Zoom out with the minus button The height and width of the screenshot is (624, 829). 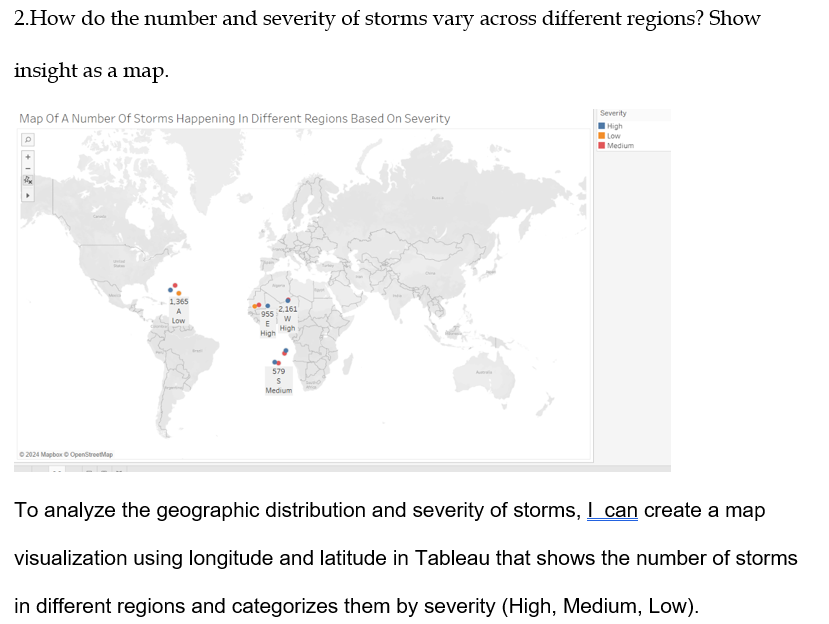pyautogui.click(x=29, y=168)
